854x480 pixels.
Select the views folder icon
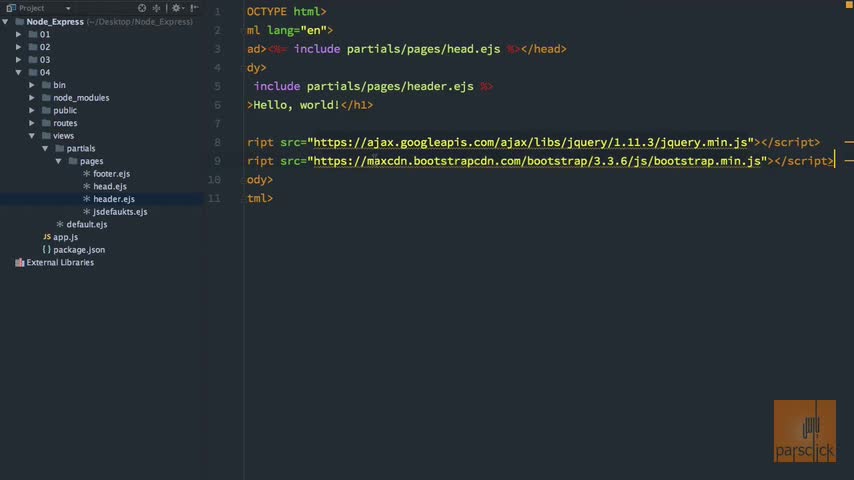[46, 136]
